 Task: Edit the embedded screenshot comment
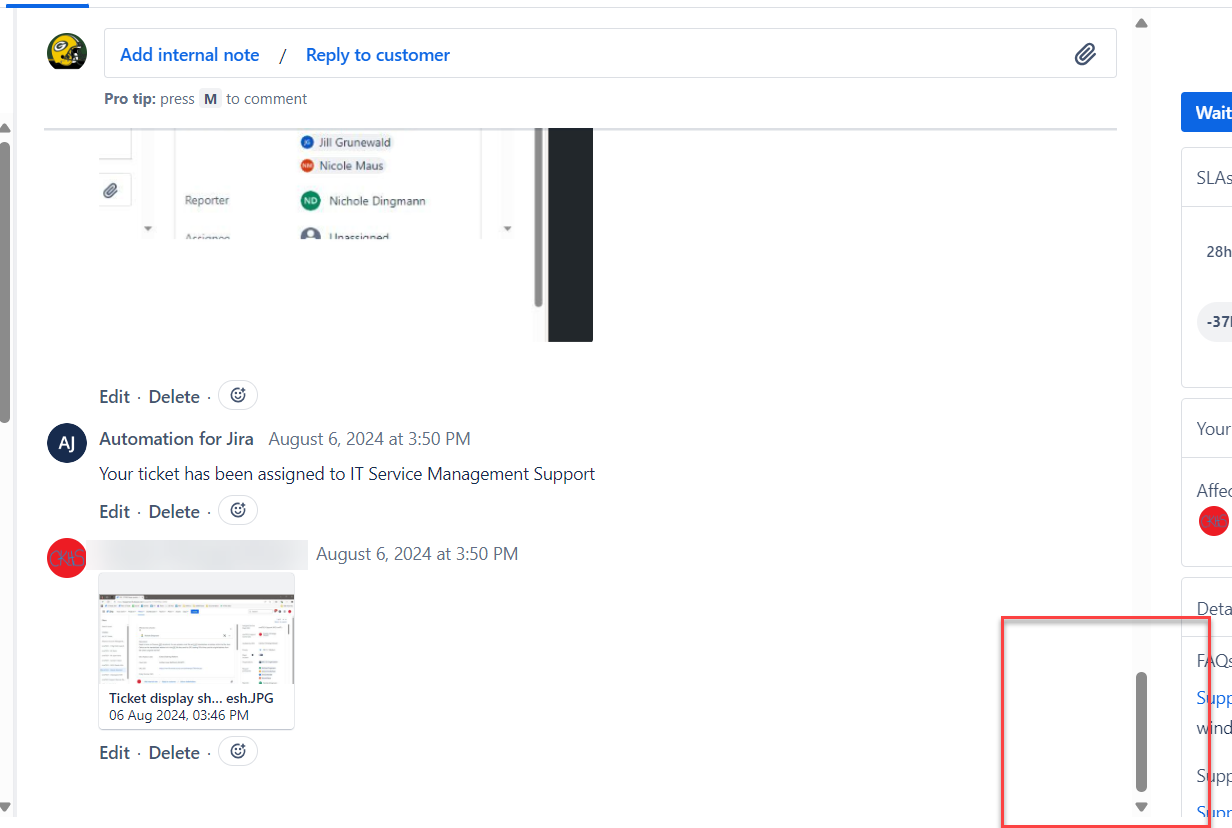point(114,396)
